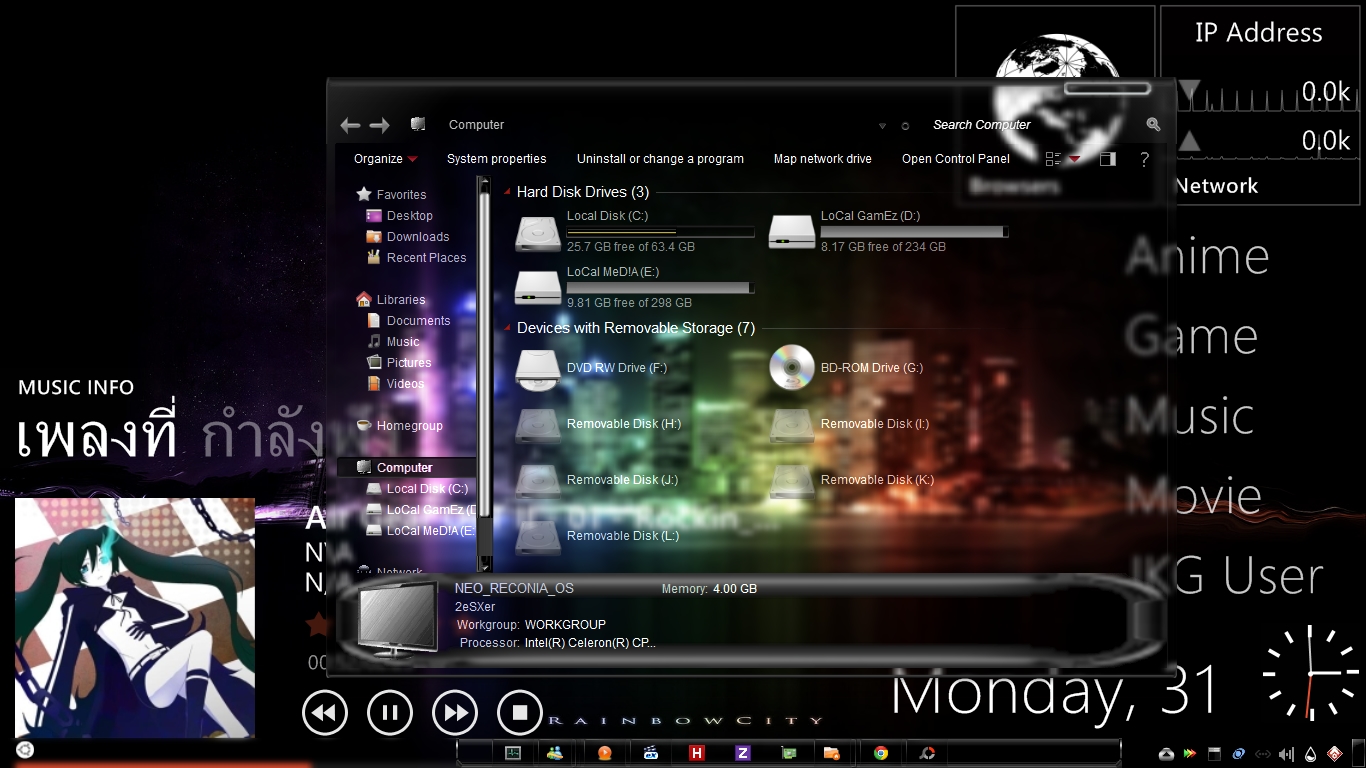Click the LoCal MeD!A (E:) capacity bar

(x=660, y=288)
